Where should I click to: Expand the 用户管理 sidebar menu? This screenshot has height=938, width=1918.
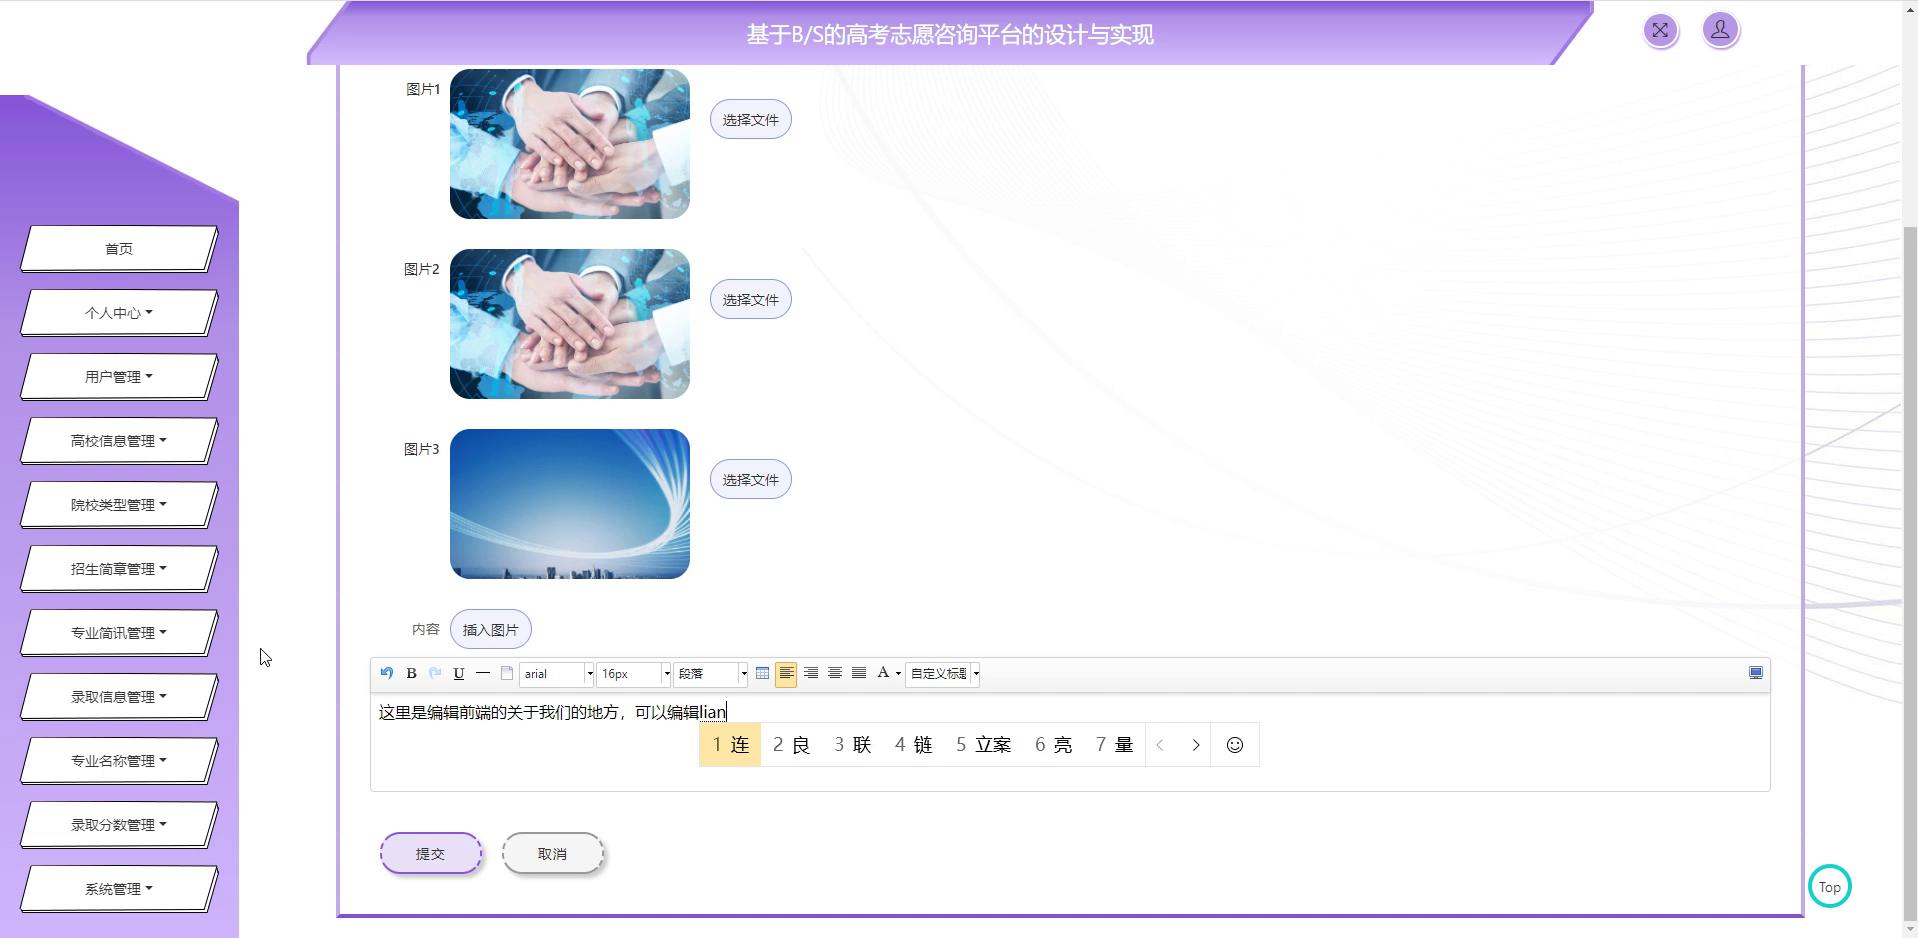(119, 377)
